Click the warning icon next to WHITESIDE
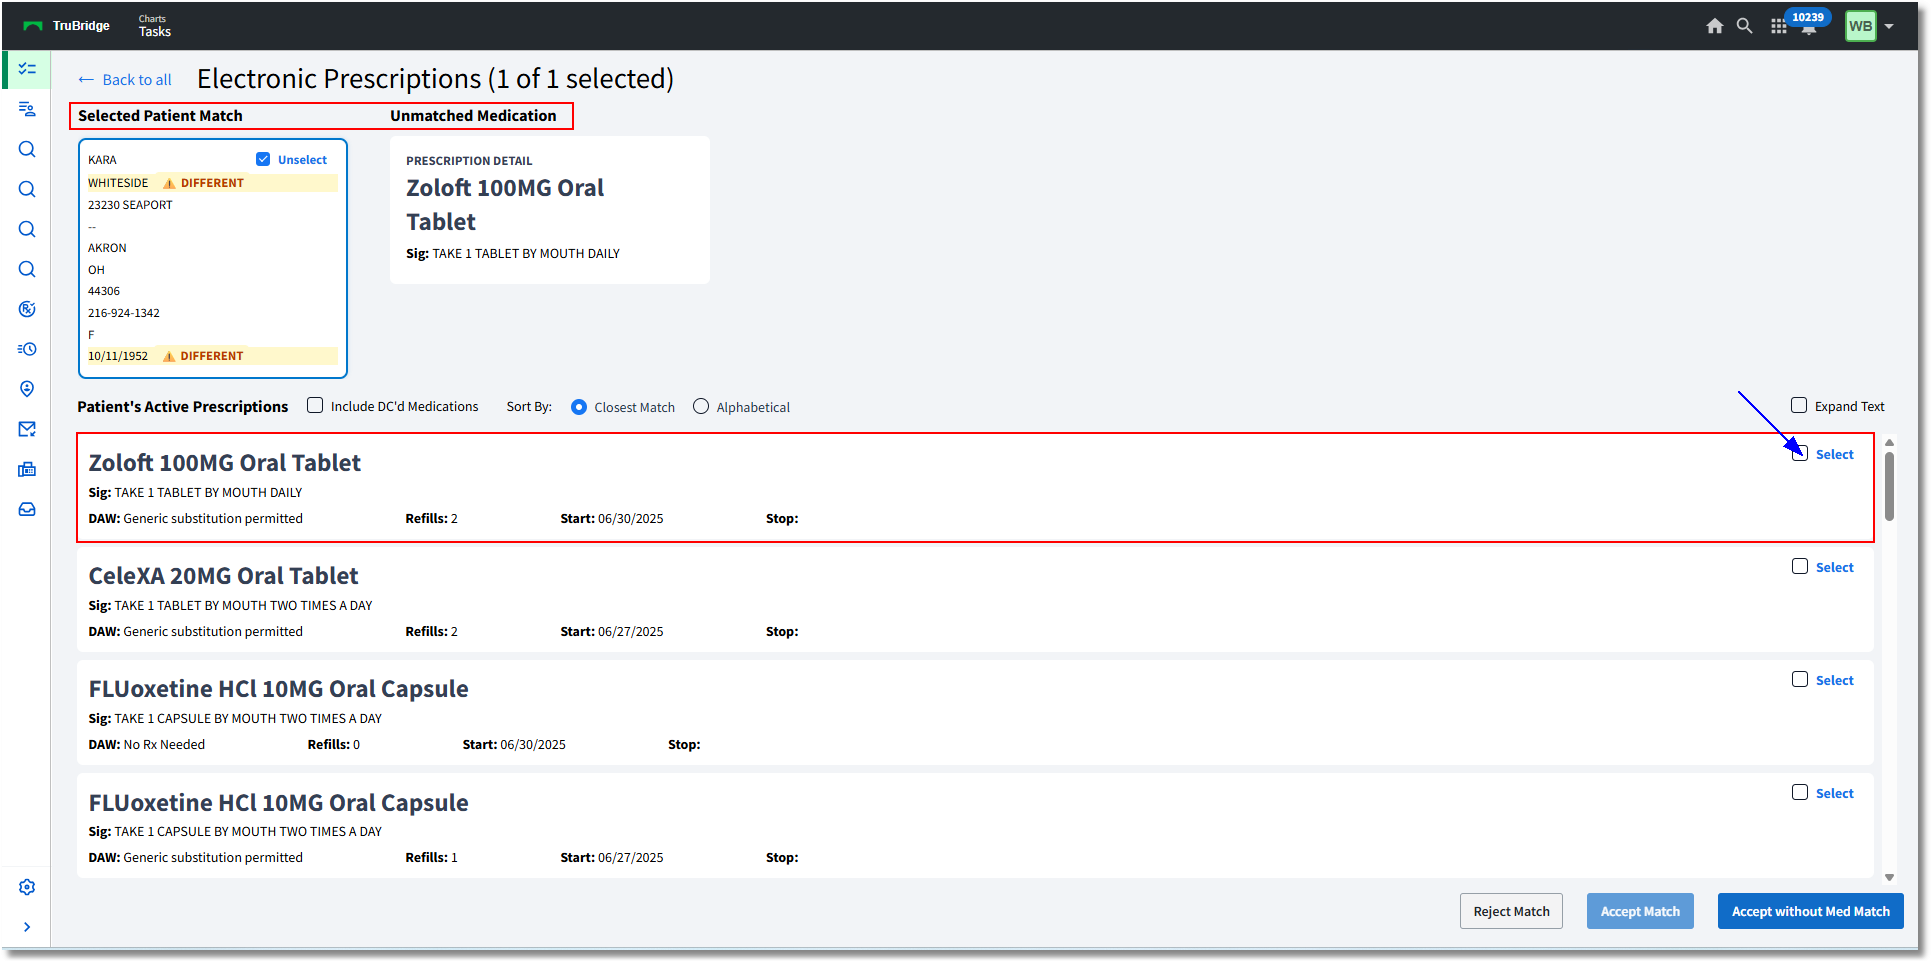1932x964 pixels. point(169,183)
